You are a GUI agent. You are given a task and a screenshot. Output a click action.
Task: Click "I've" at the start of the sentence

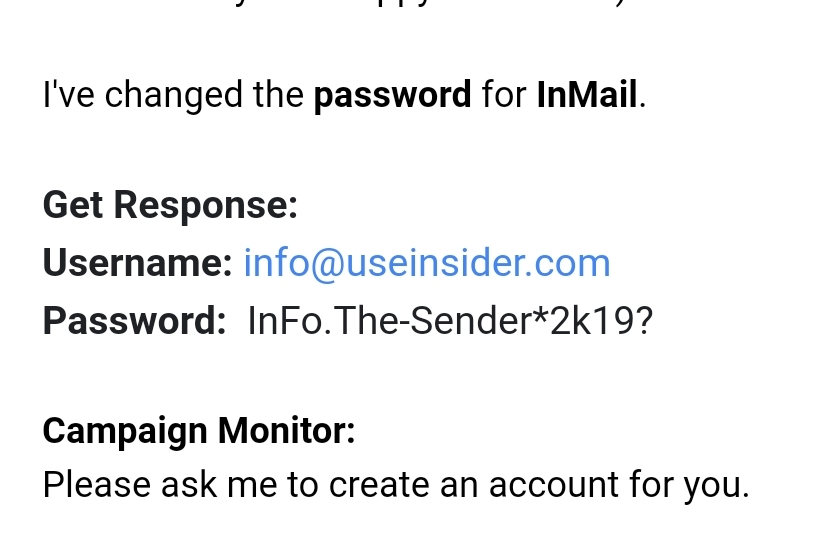[67, 95]
